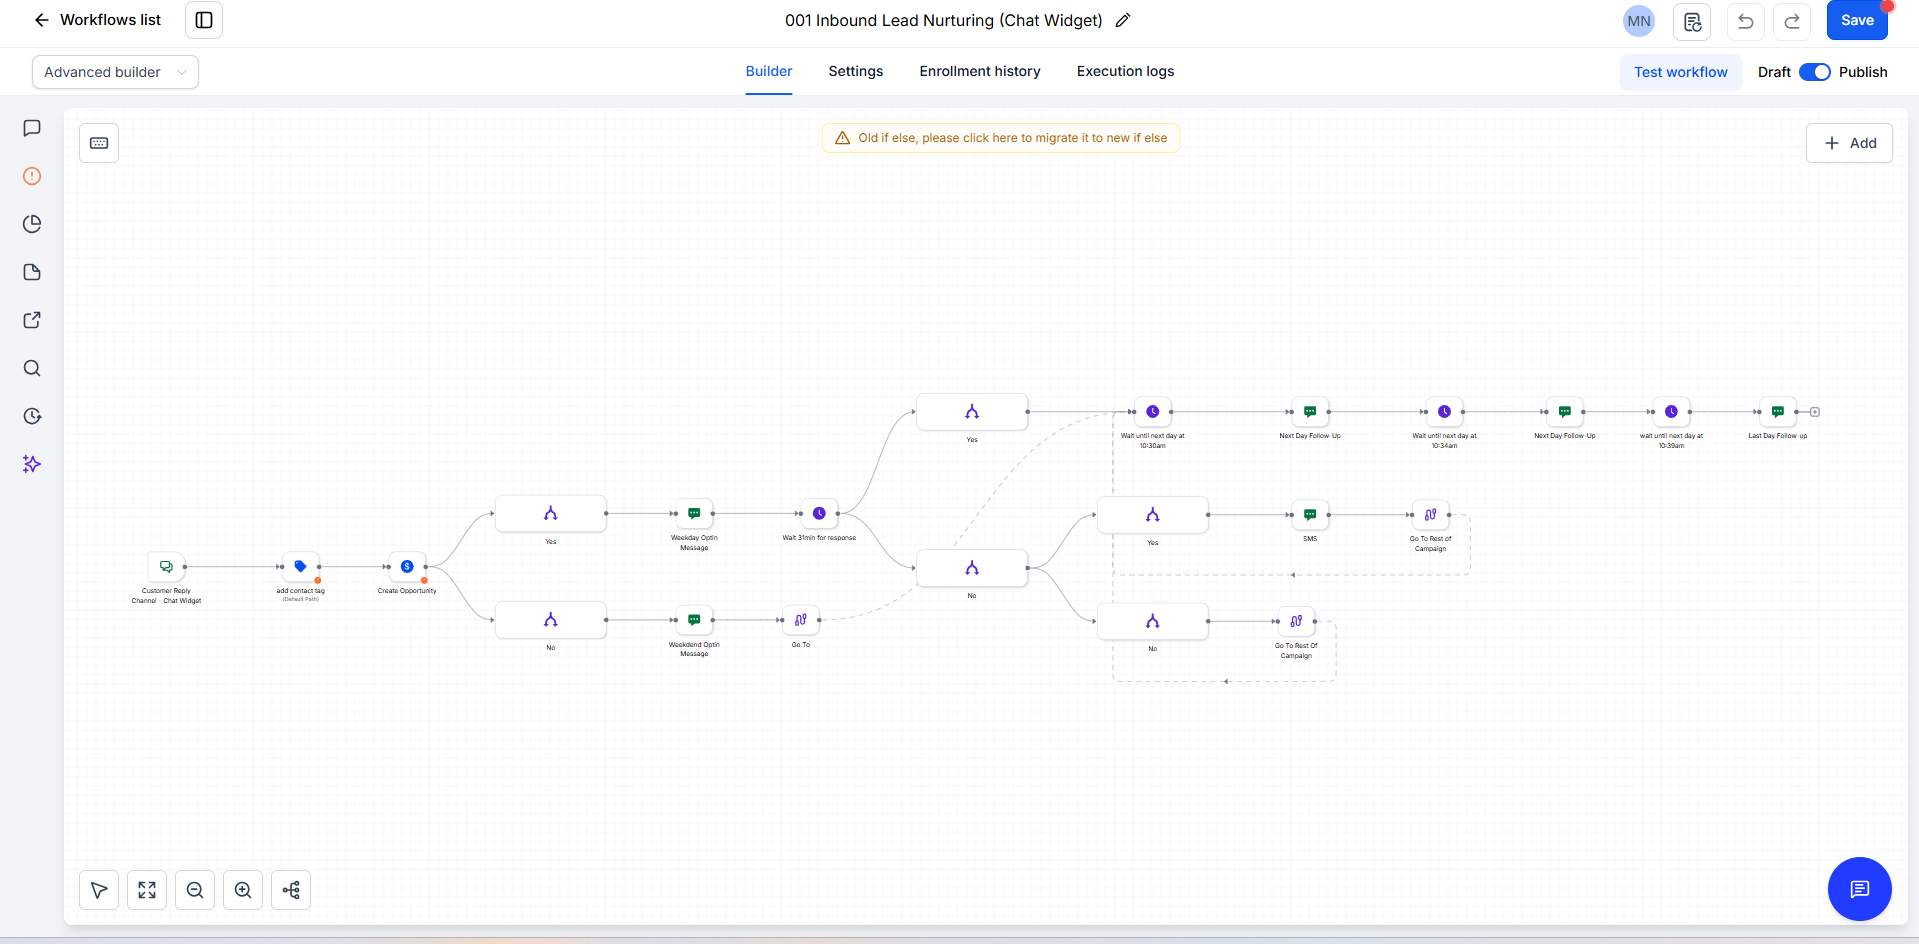Select the first Next Day Follow Up message node
The height and width of the screenshot is (944, 1919).
[x=1310, y=412]
